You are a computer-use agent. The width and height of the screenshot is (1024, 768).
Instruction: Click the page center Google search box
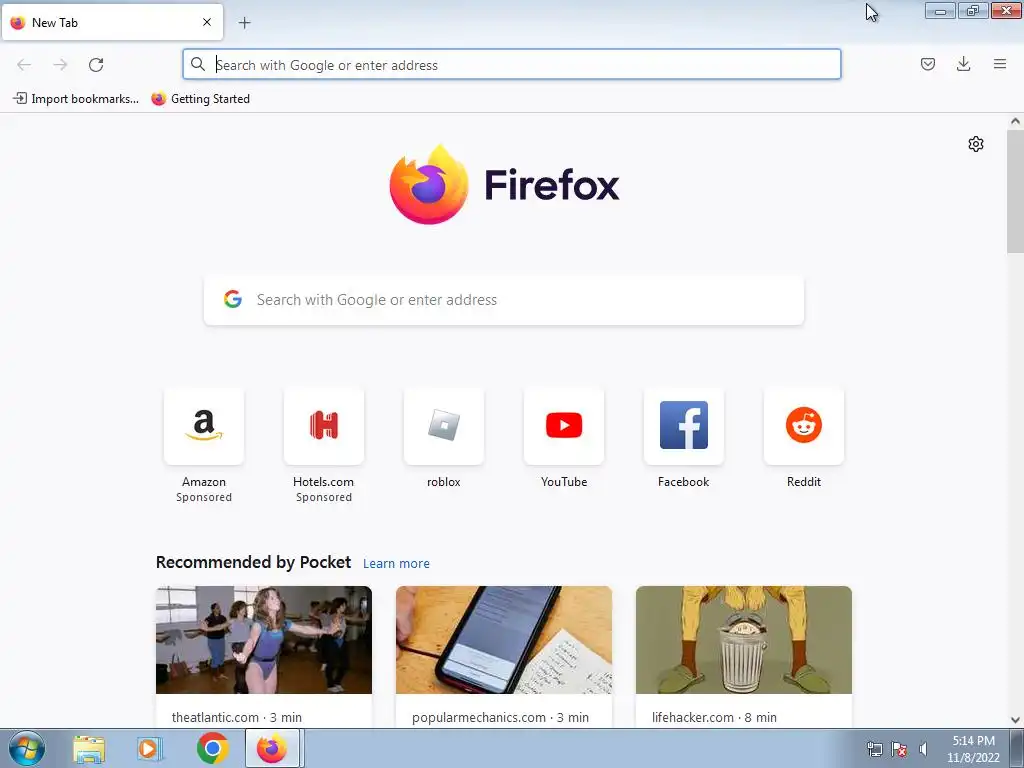click(504, 300)
